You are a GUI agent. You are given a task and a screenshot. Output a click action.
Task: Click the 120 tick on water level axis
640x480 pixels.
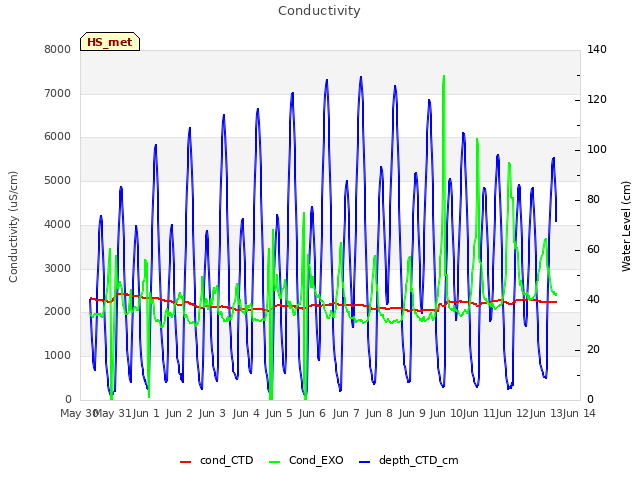[597, 100]
